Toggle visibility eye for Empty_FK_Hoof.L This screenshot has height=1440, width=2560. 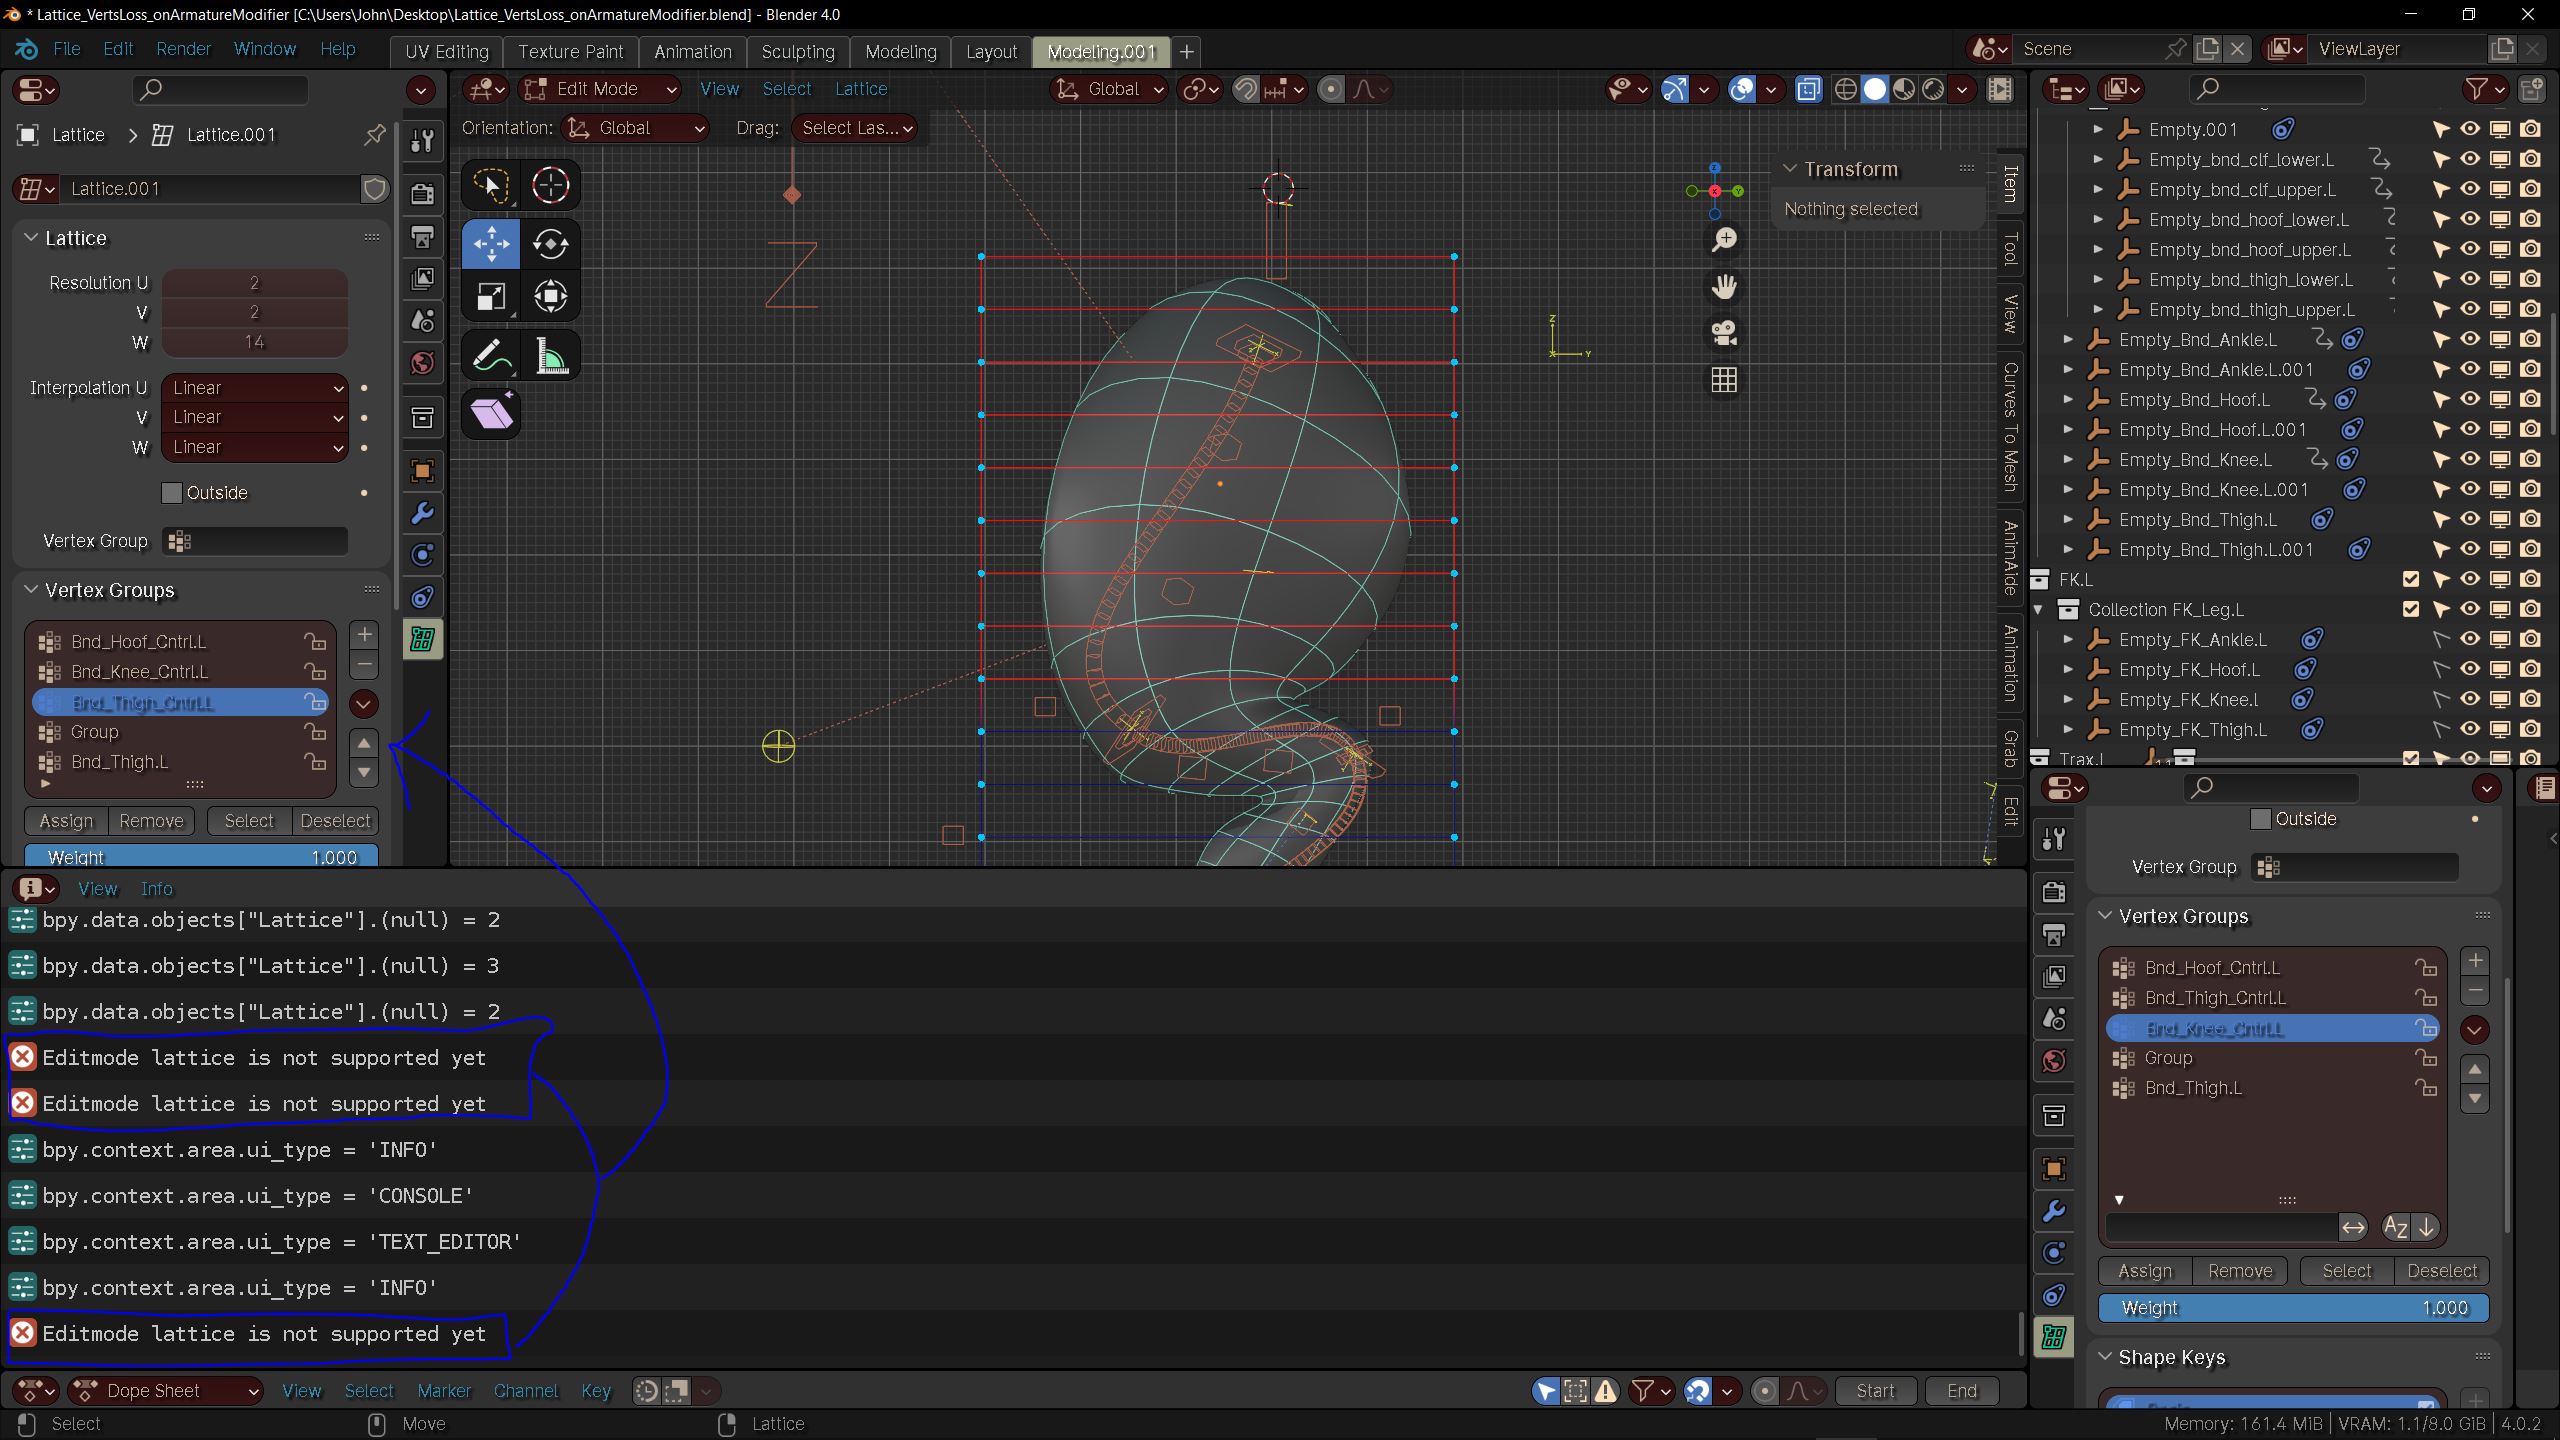point(2470,669)
